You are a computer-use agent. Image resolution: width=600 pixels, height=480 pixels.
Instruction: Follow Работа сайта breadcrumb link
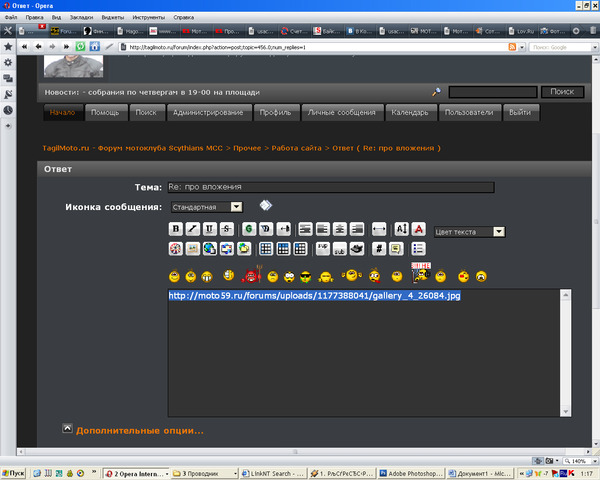click(297, 148)
